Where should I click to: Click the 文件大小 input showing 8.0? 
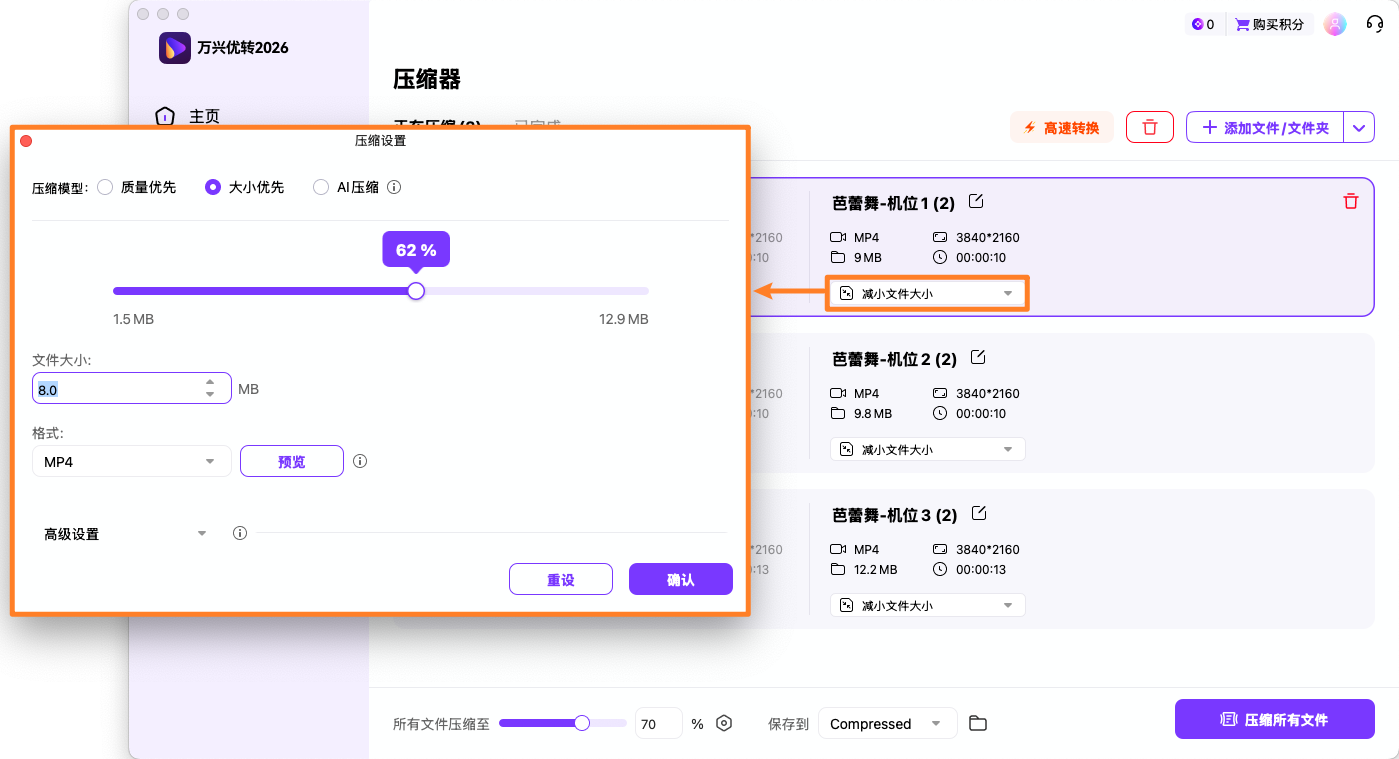120,388
